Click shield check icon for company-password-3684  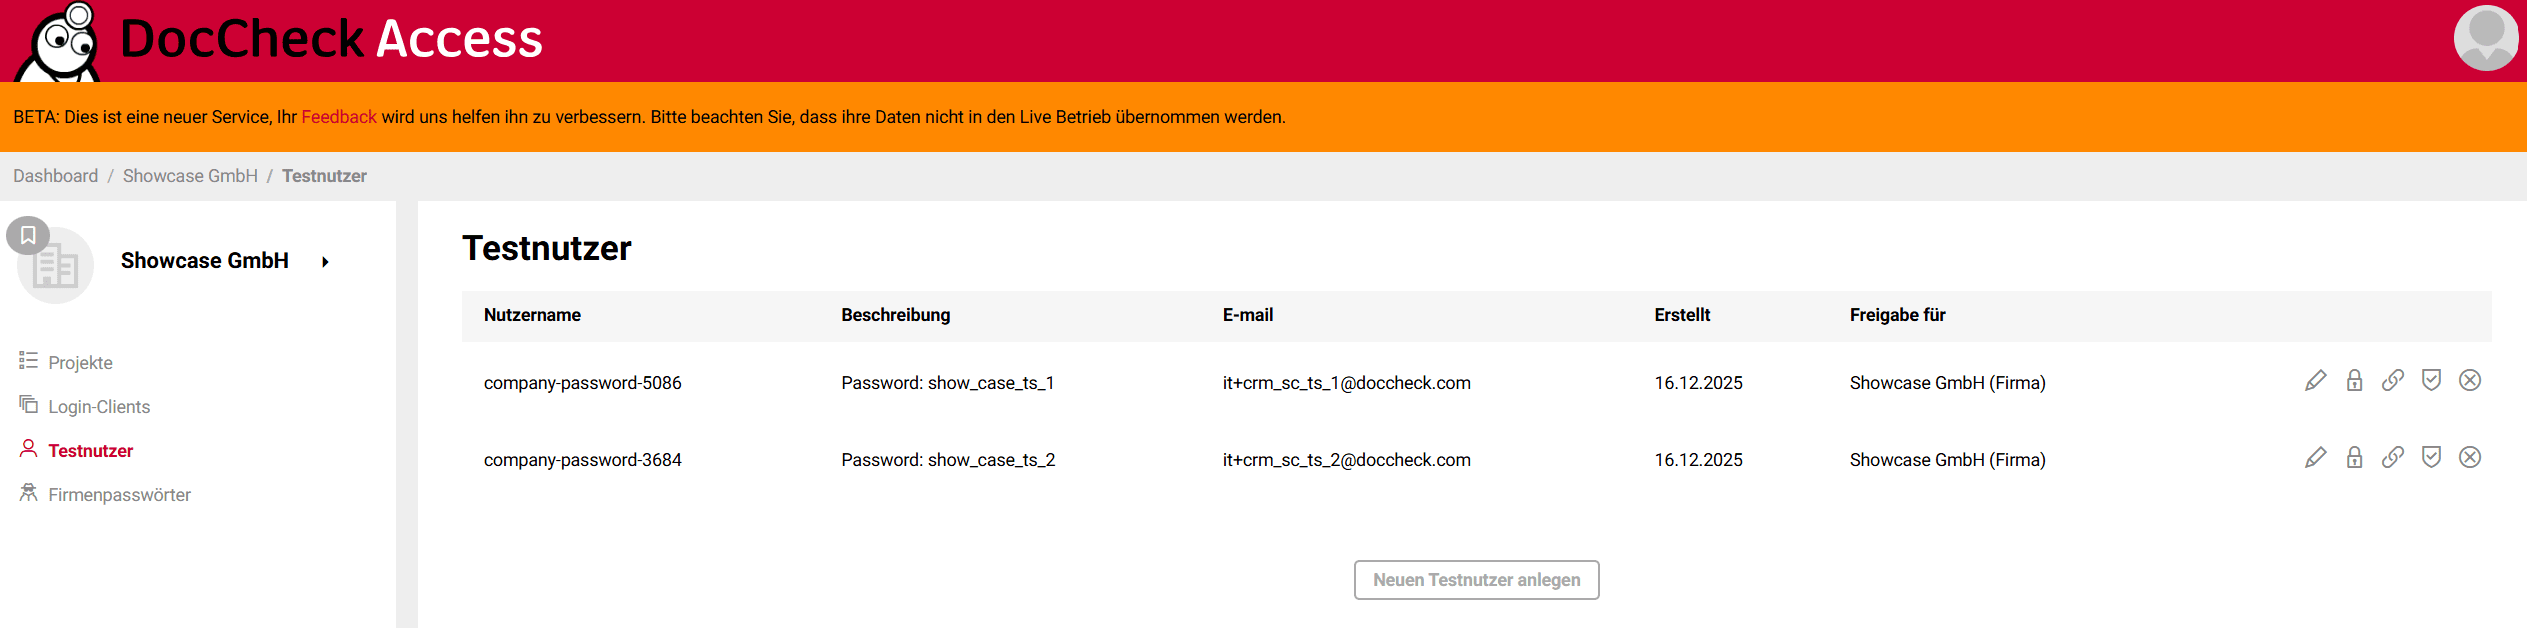2431,457
